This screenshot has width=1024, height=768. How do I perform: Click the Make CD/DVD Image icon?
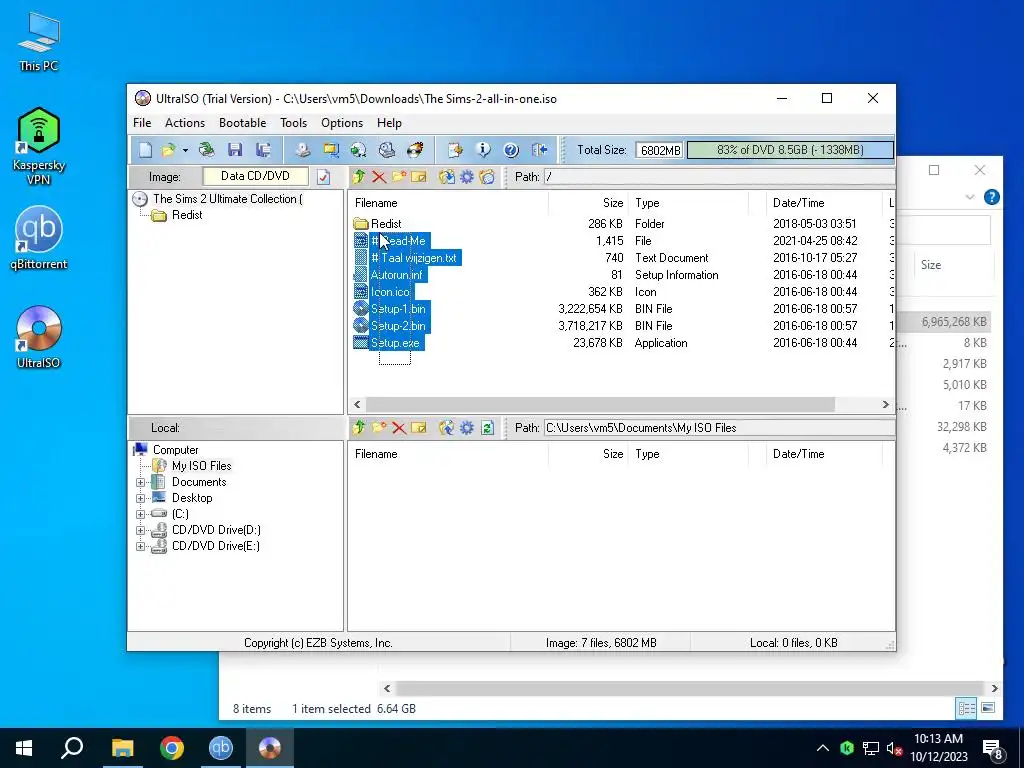pos(302,150)
